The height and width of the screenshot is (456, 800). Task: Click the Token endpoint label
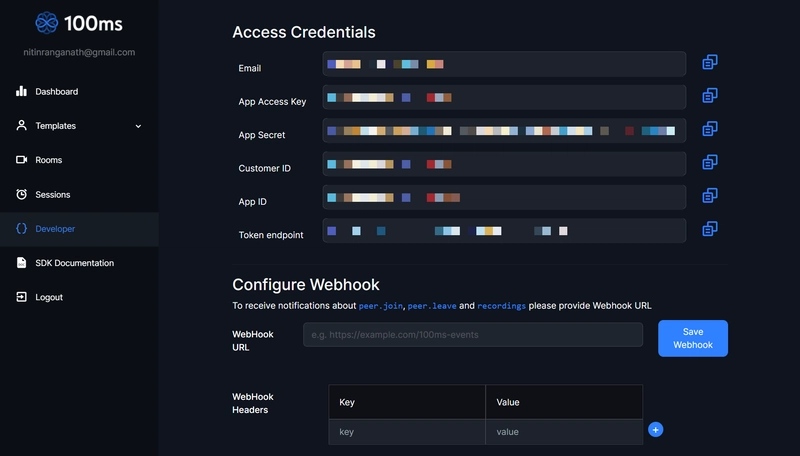[271, 235]
